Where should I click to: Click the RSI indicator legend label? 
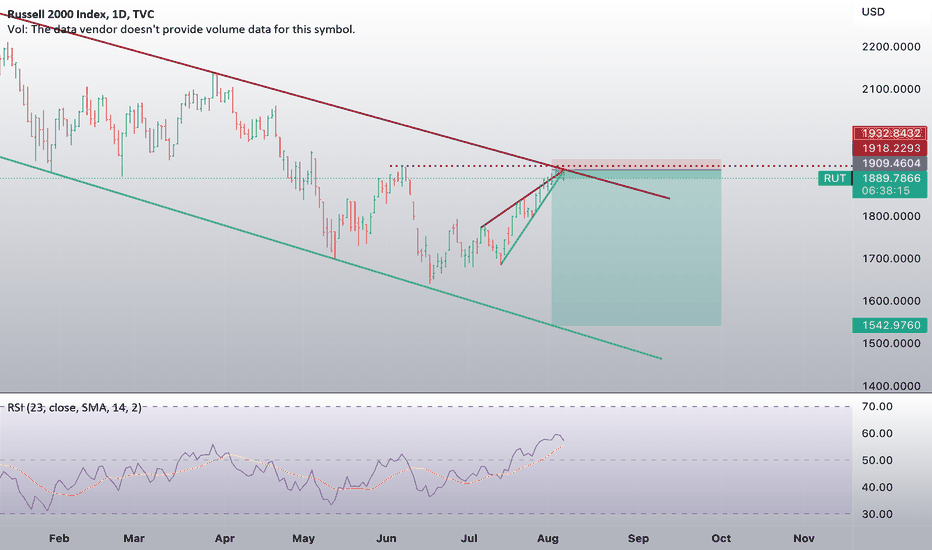[74, 407]
